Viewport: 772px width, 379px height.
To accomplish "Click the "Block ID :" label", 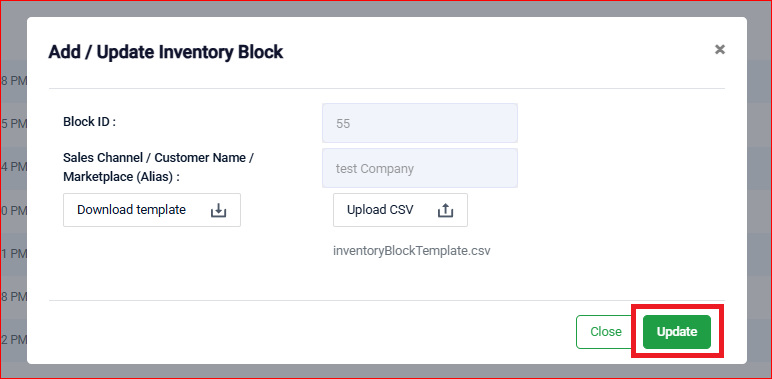I will click(89, 122).
